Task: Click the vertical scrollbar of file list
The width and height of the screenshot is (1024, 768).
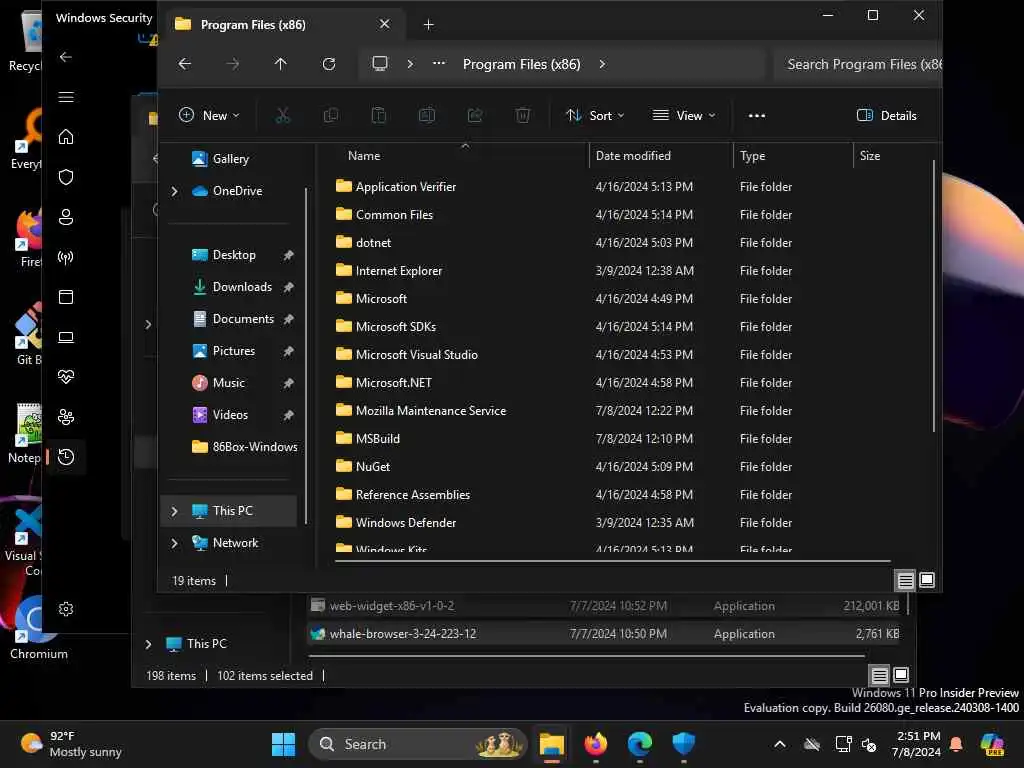Action: [x=934, y=296]
